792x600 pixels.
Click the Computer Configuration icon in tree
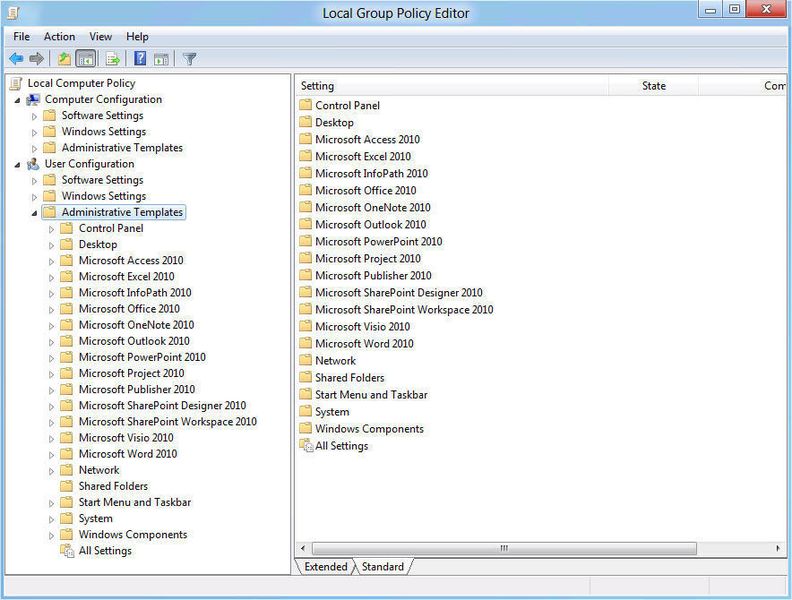pos(33,99)
